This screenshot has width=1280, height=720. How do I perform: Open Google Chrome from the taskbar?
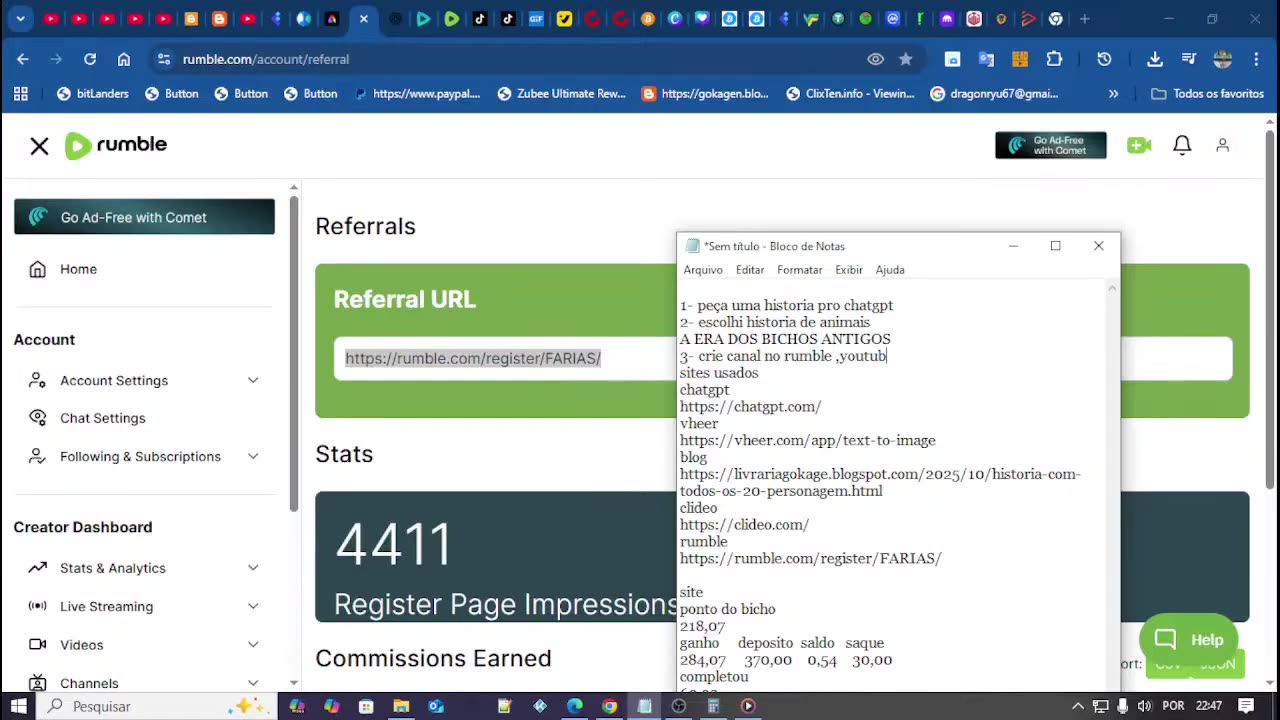pos(609,706)
